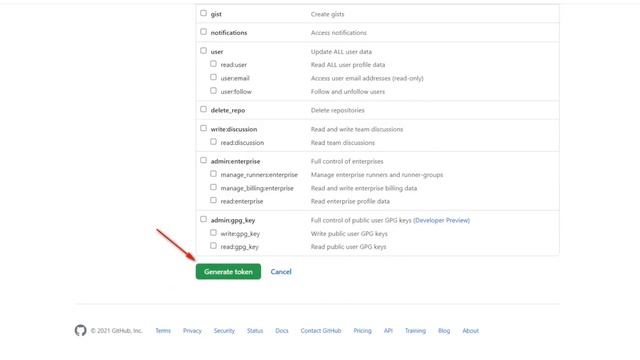Open Status footer link

tap(255, 331)
